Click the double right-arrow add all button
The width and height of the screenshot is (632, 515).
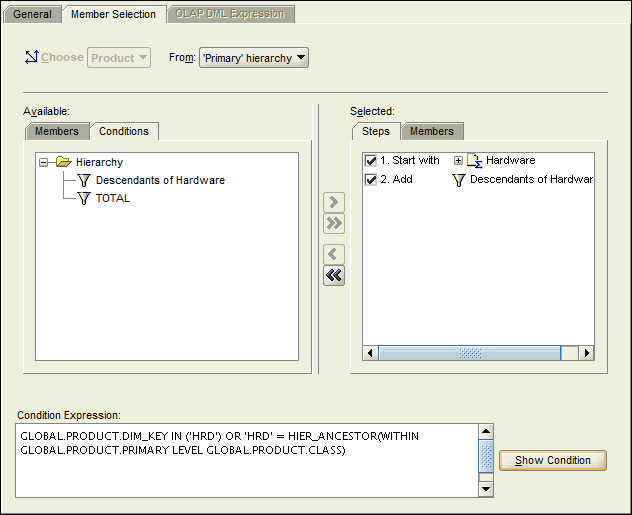[x=334, y=223]
